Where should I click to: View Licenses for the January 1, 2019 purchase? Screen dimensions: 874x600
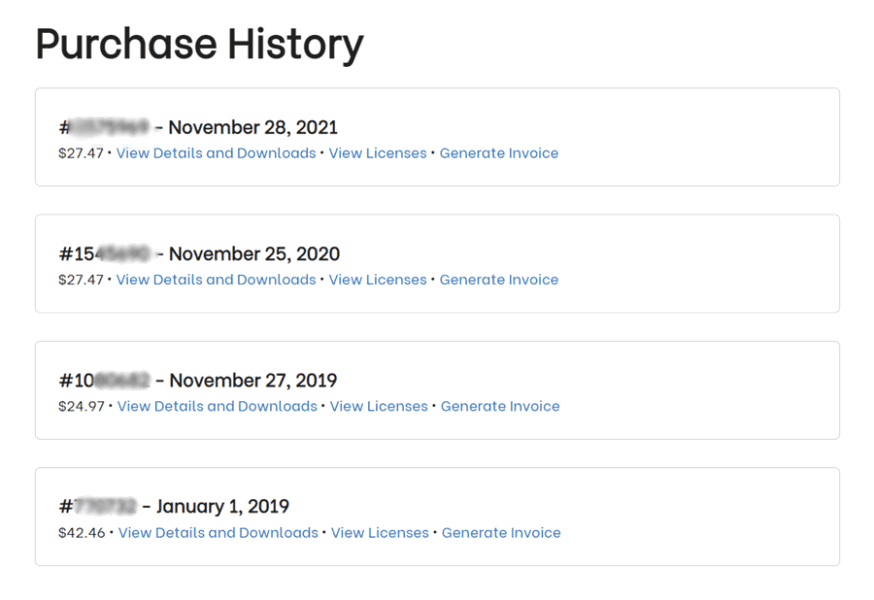[x=379, y=533]
